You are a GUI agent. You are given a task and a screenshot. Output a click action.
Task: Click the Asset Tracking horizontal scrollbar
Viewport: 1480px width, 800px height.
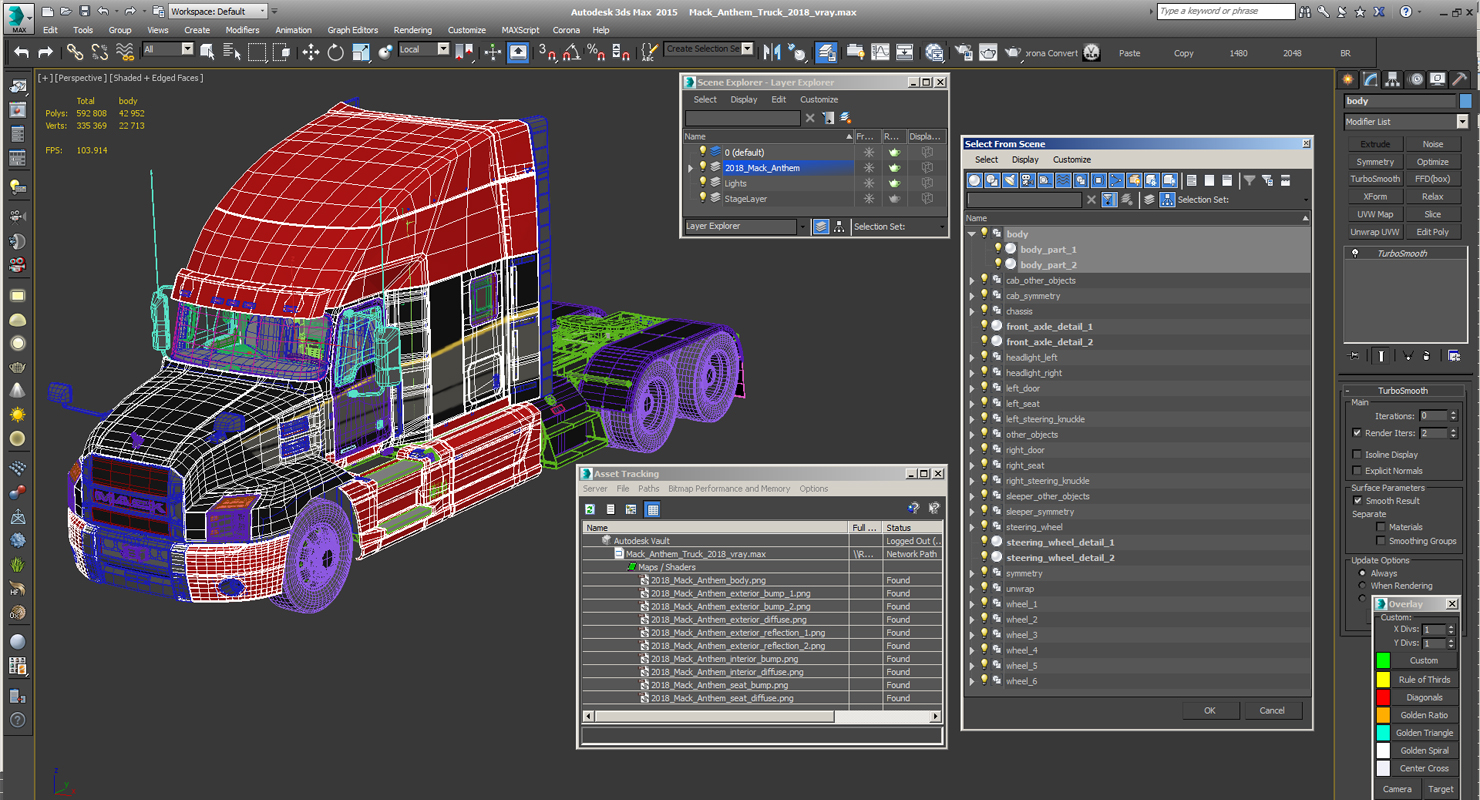coord(763,716)
